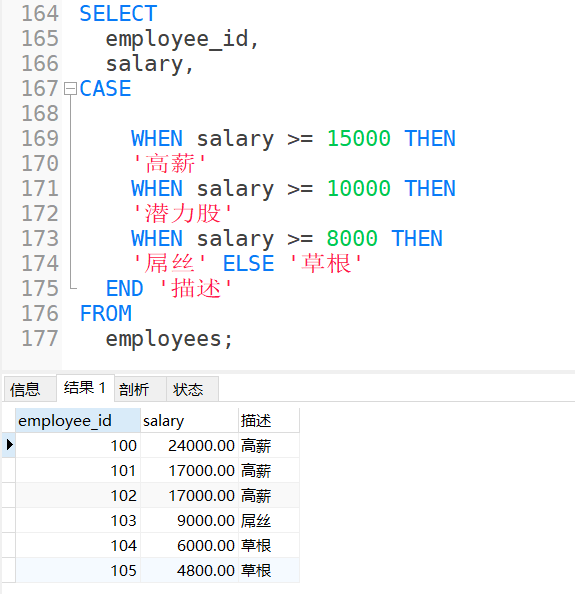This screenshot has width=575, height=594.
Task: Click the employee_id column header
Action: click(78, 420)
